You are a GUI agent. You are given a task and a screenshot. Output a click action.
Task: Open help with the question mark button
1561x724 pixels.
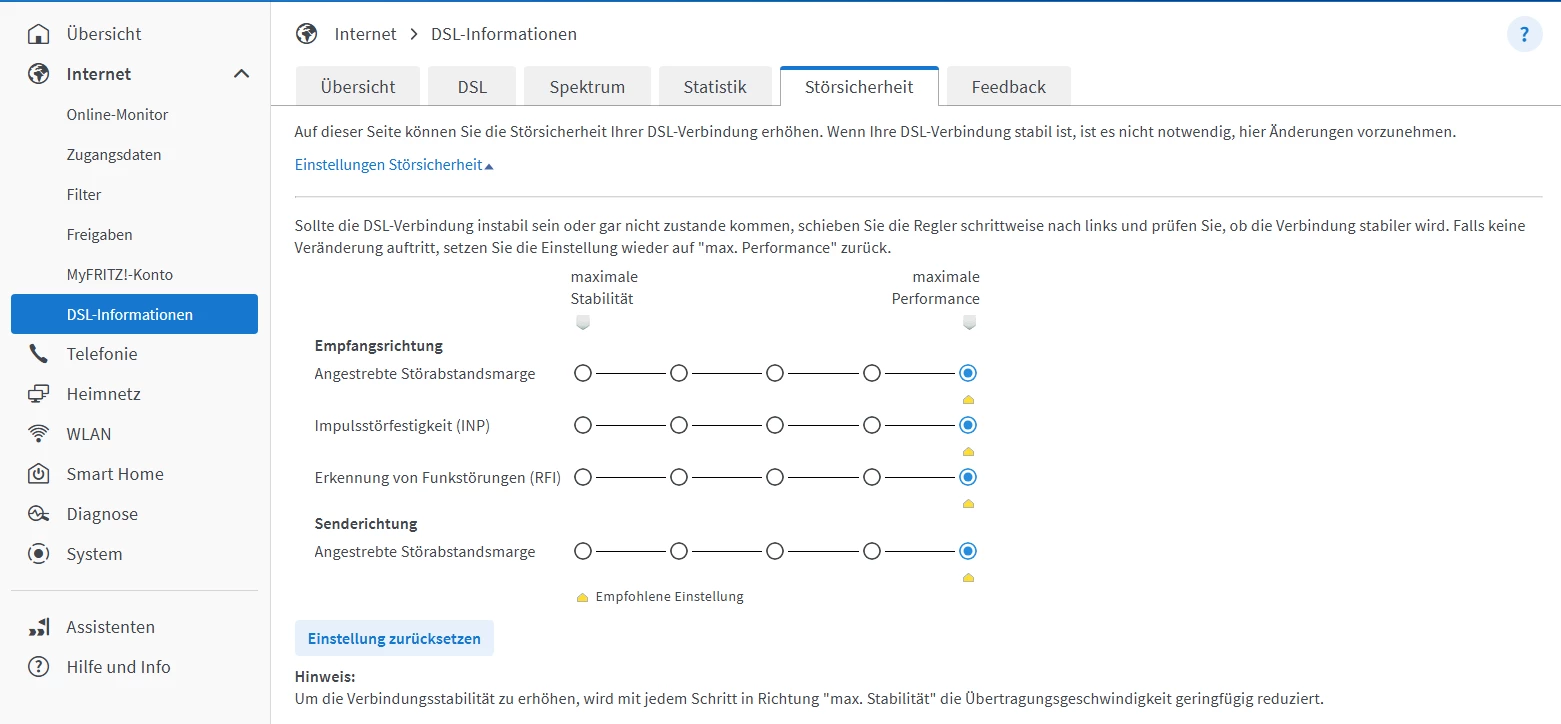pos(1524,35)
